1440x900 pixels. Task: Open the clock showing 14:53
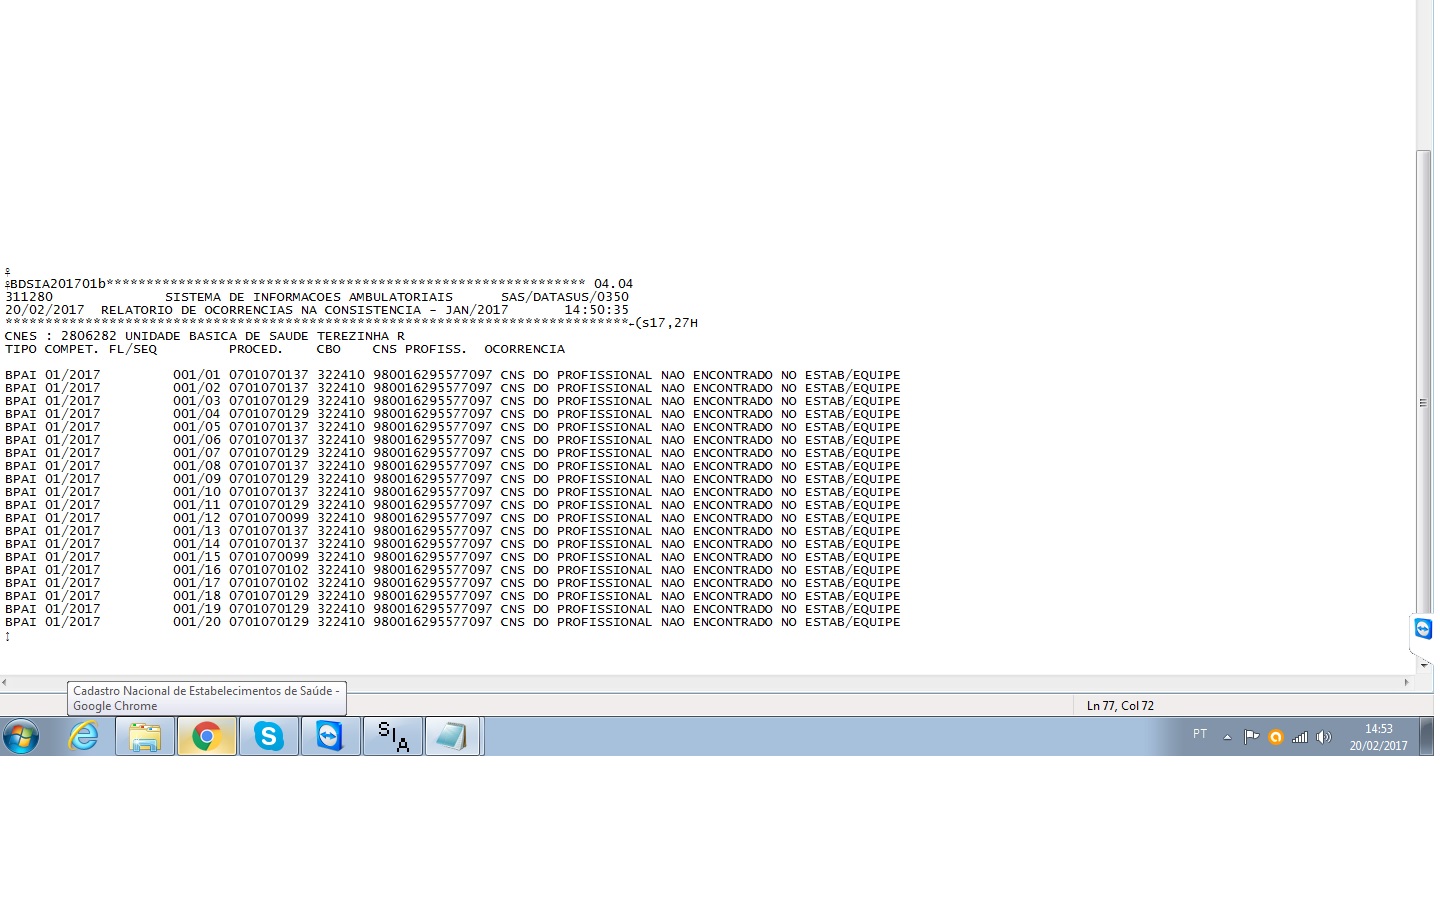click(x=1378, y=737)
